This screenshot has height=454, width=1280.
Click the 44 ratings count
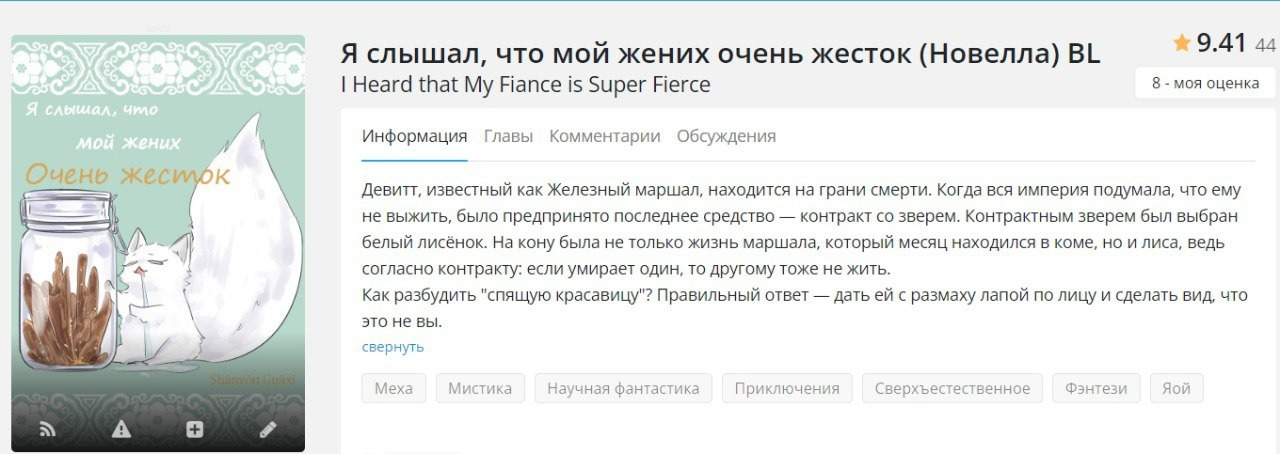click(x=1265, y=45)
